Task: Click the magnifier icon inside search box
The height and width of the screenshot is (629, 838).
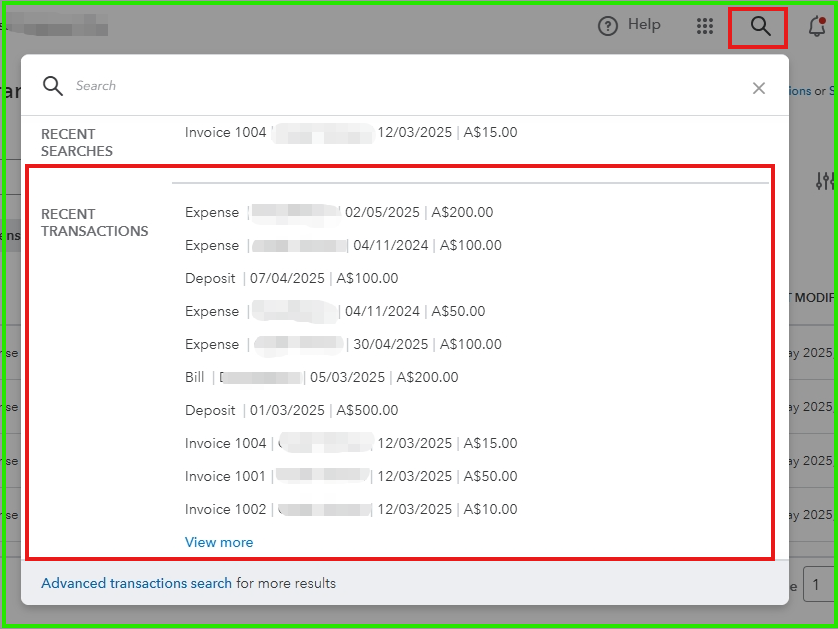Action: pyautogui.click(x=53, y=86)
